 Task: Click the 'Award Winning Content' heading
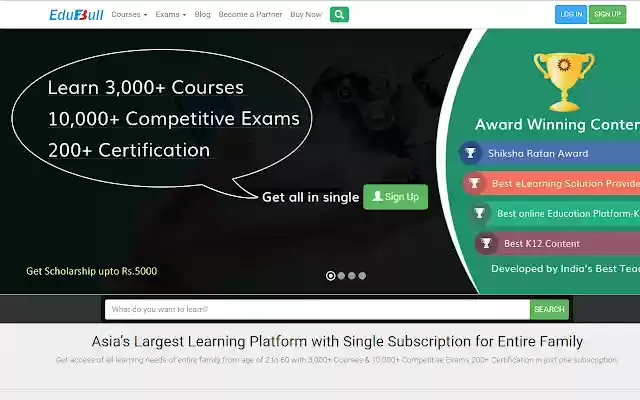click(x=558, y=124)
